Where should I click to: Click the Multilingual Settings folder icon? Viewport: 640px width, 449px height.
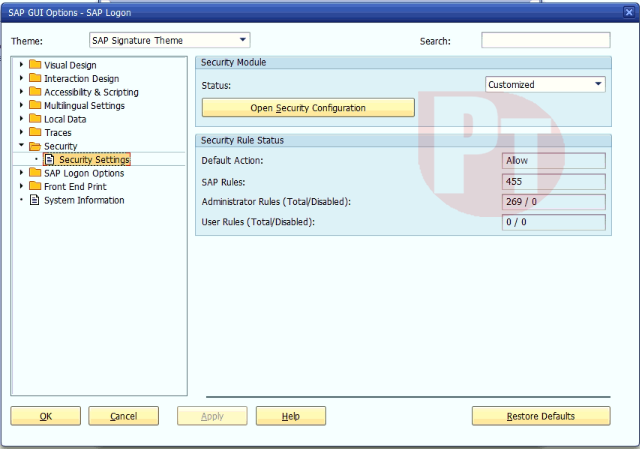click(35, 105)
